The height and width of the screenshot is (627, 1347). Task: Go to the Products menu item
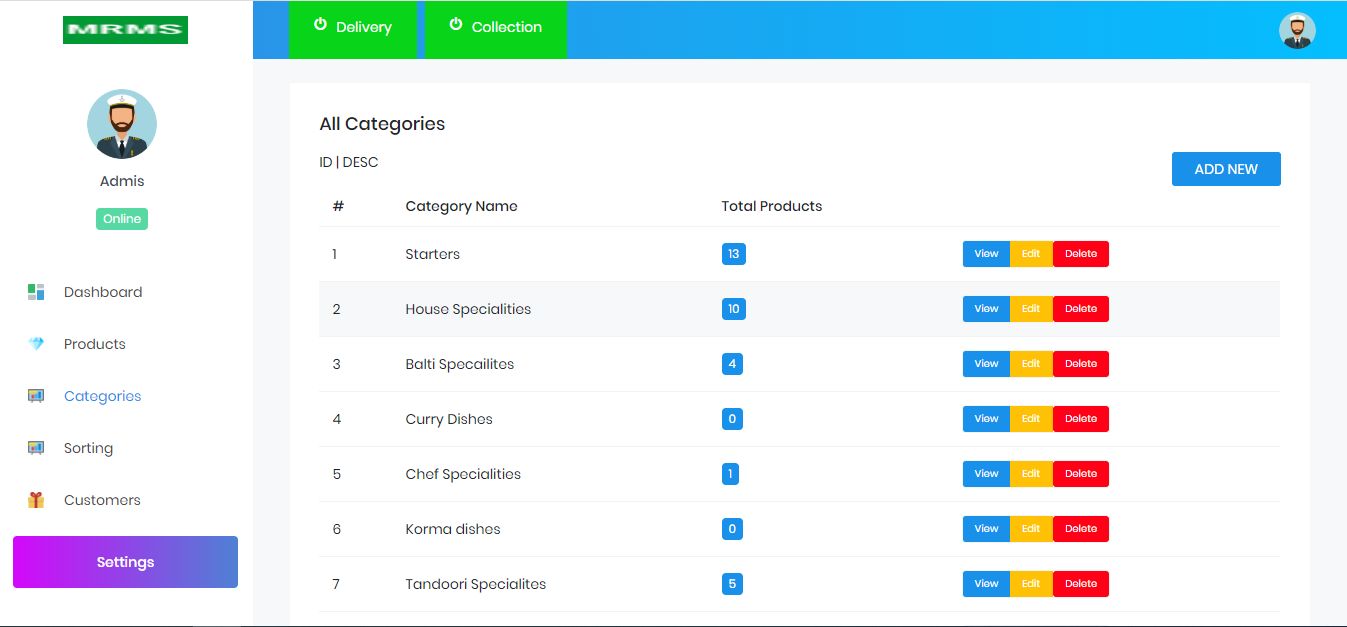(95, 344)
